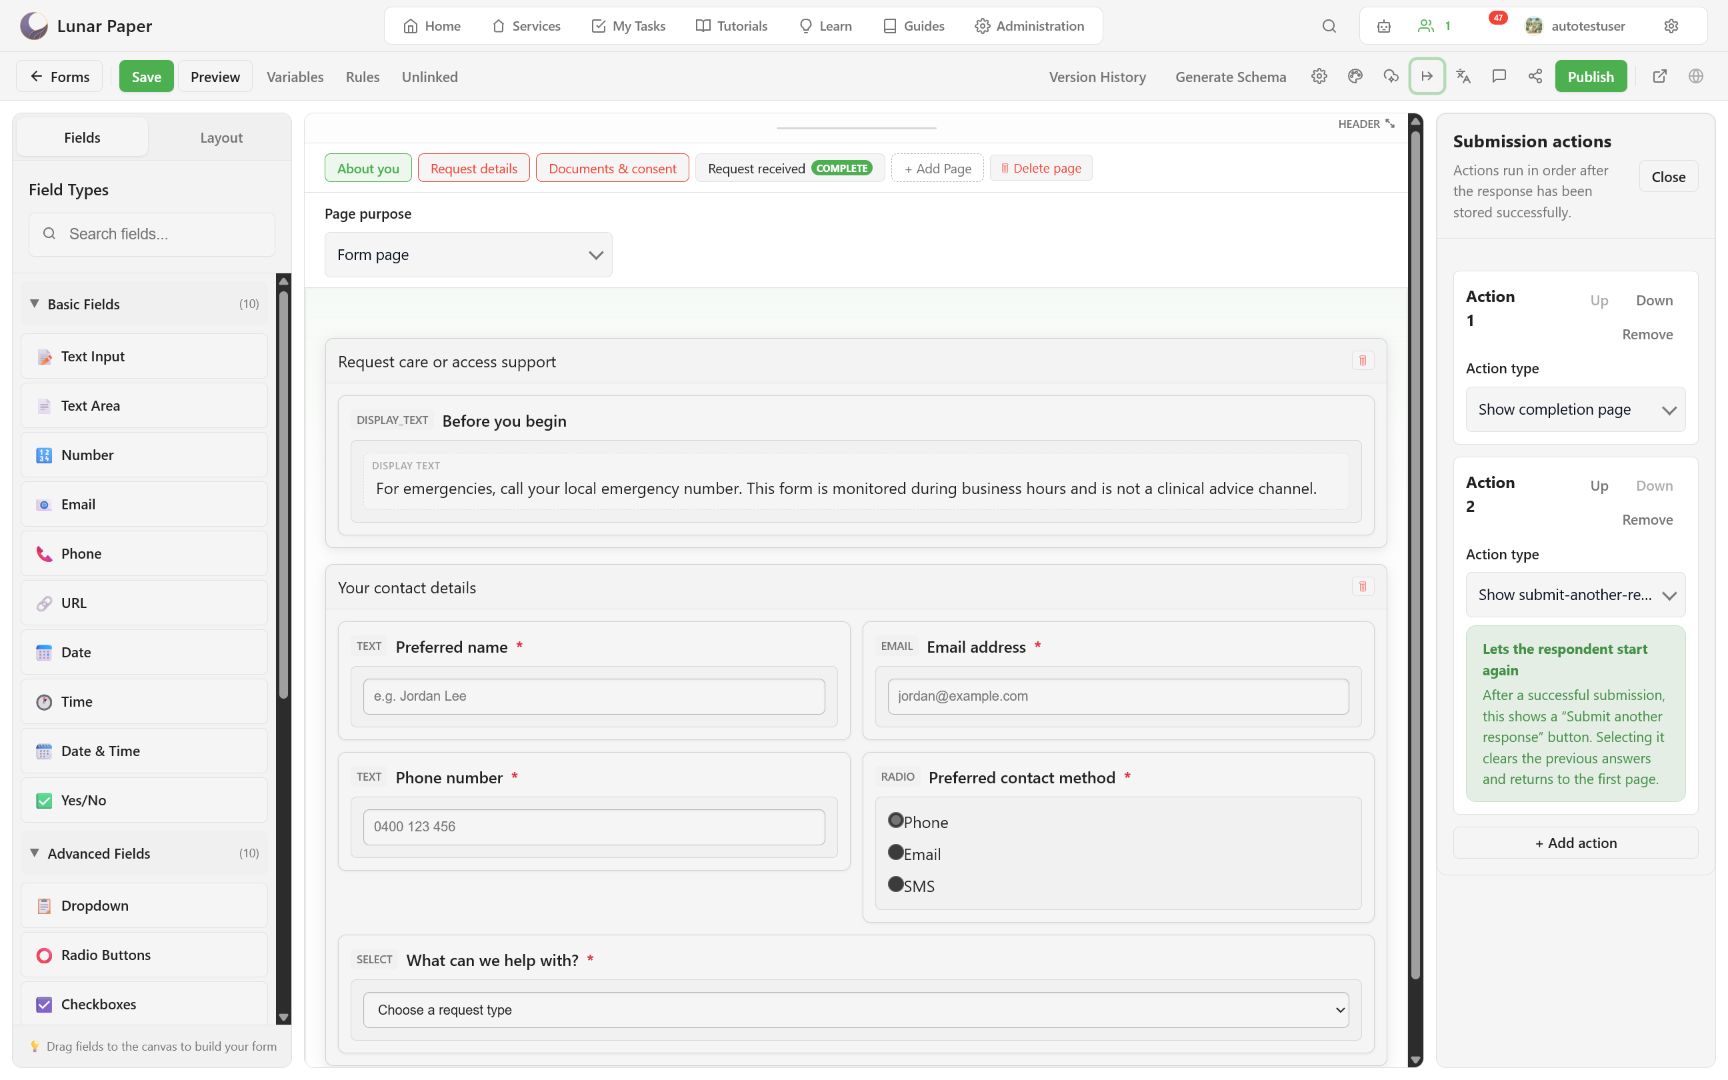This screenshot has width=1728, height=1080.
Task: Open the theme palette icon
Action: click(x=1355, y=76)
